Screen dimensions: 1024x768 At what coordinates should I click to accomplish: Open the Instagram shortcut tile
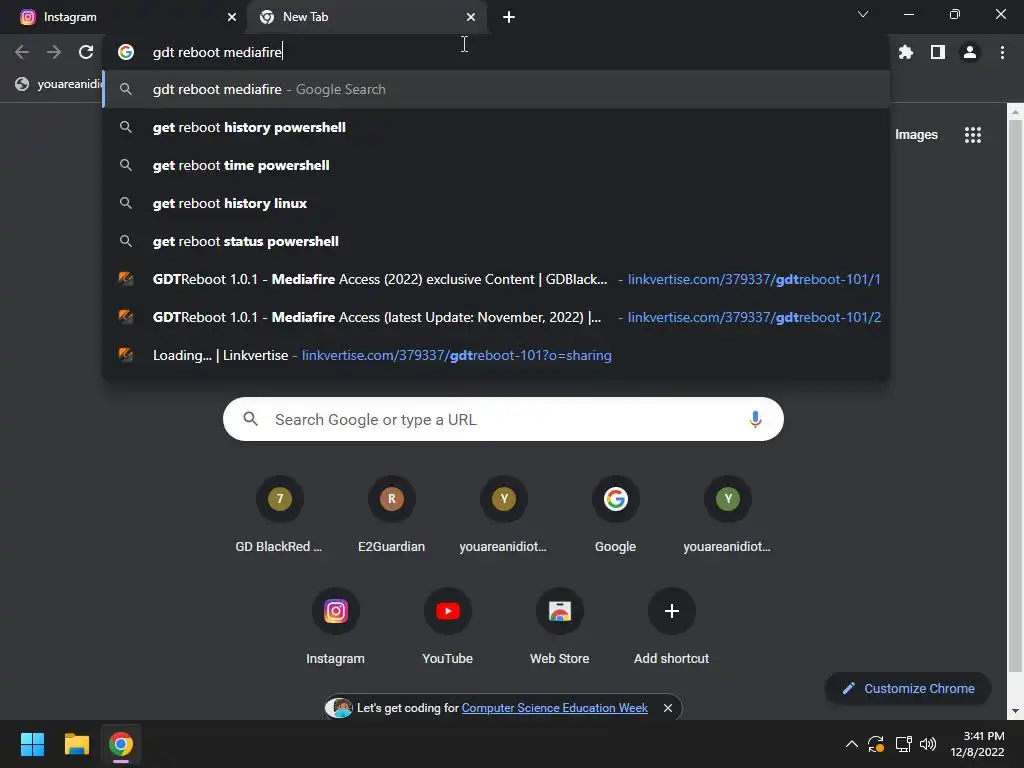point(336,627)
